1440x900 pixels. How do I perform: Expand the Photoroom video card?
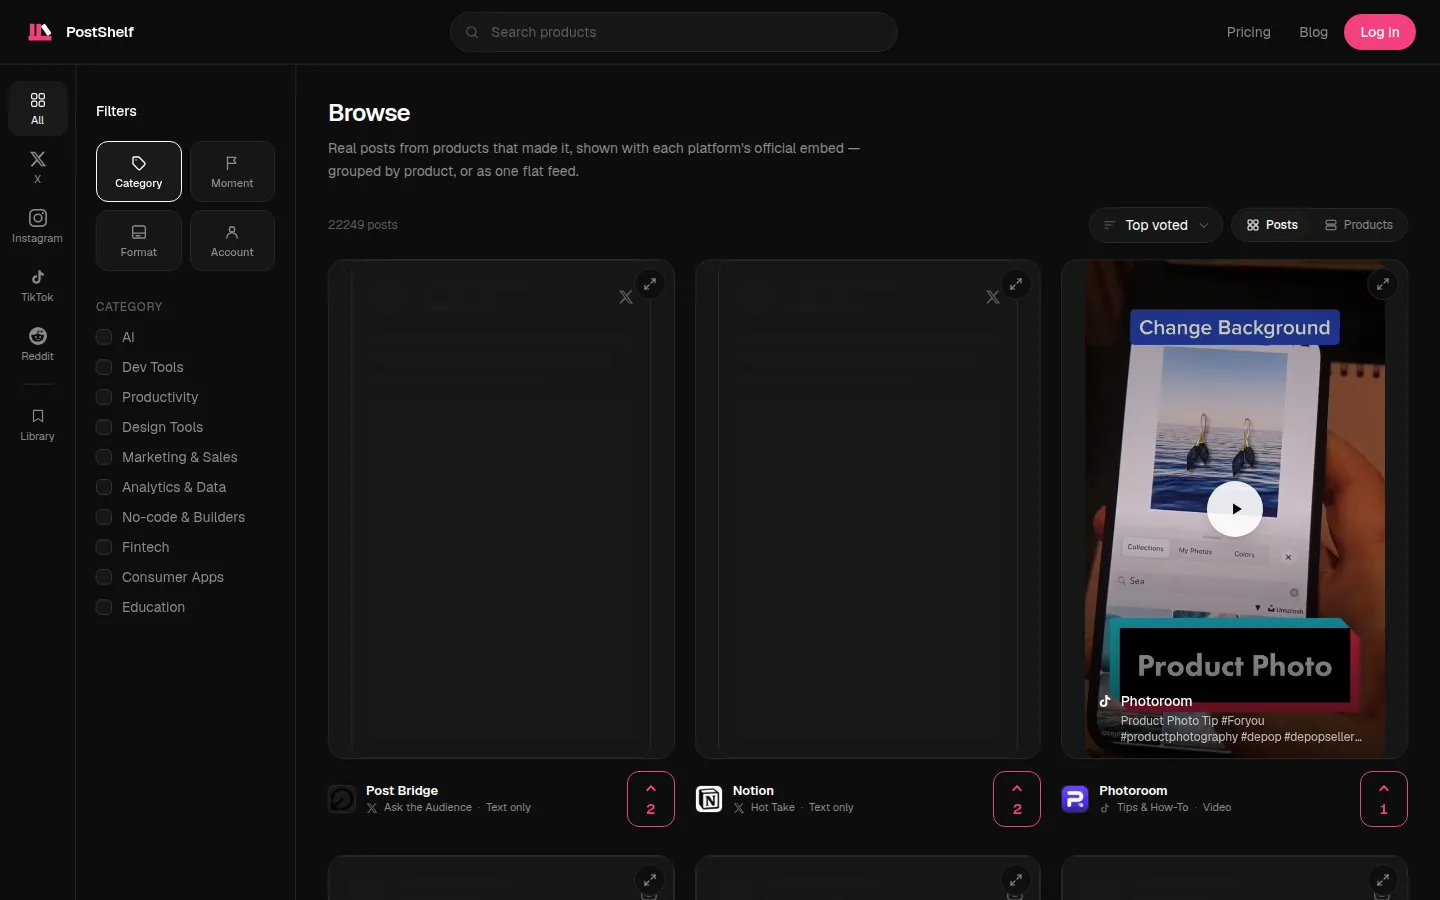point(1383,284)
